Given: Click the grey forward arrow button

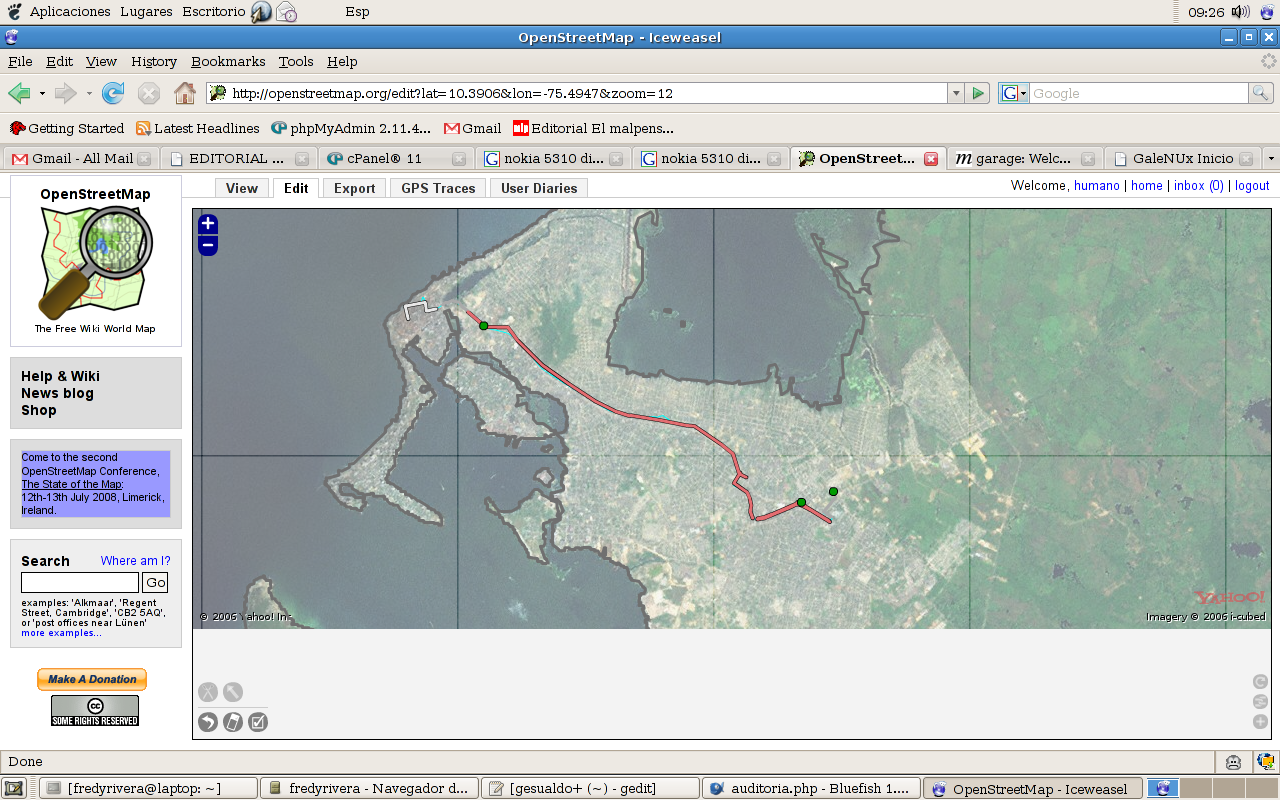Looking at the screenshot, I should pyautogui.click(x=65, y=93).
